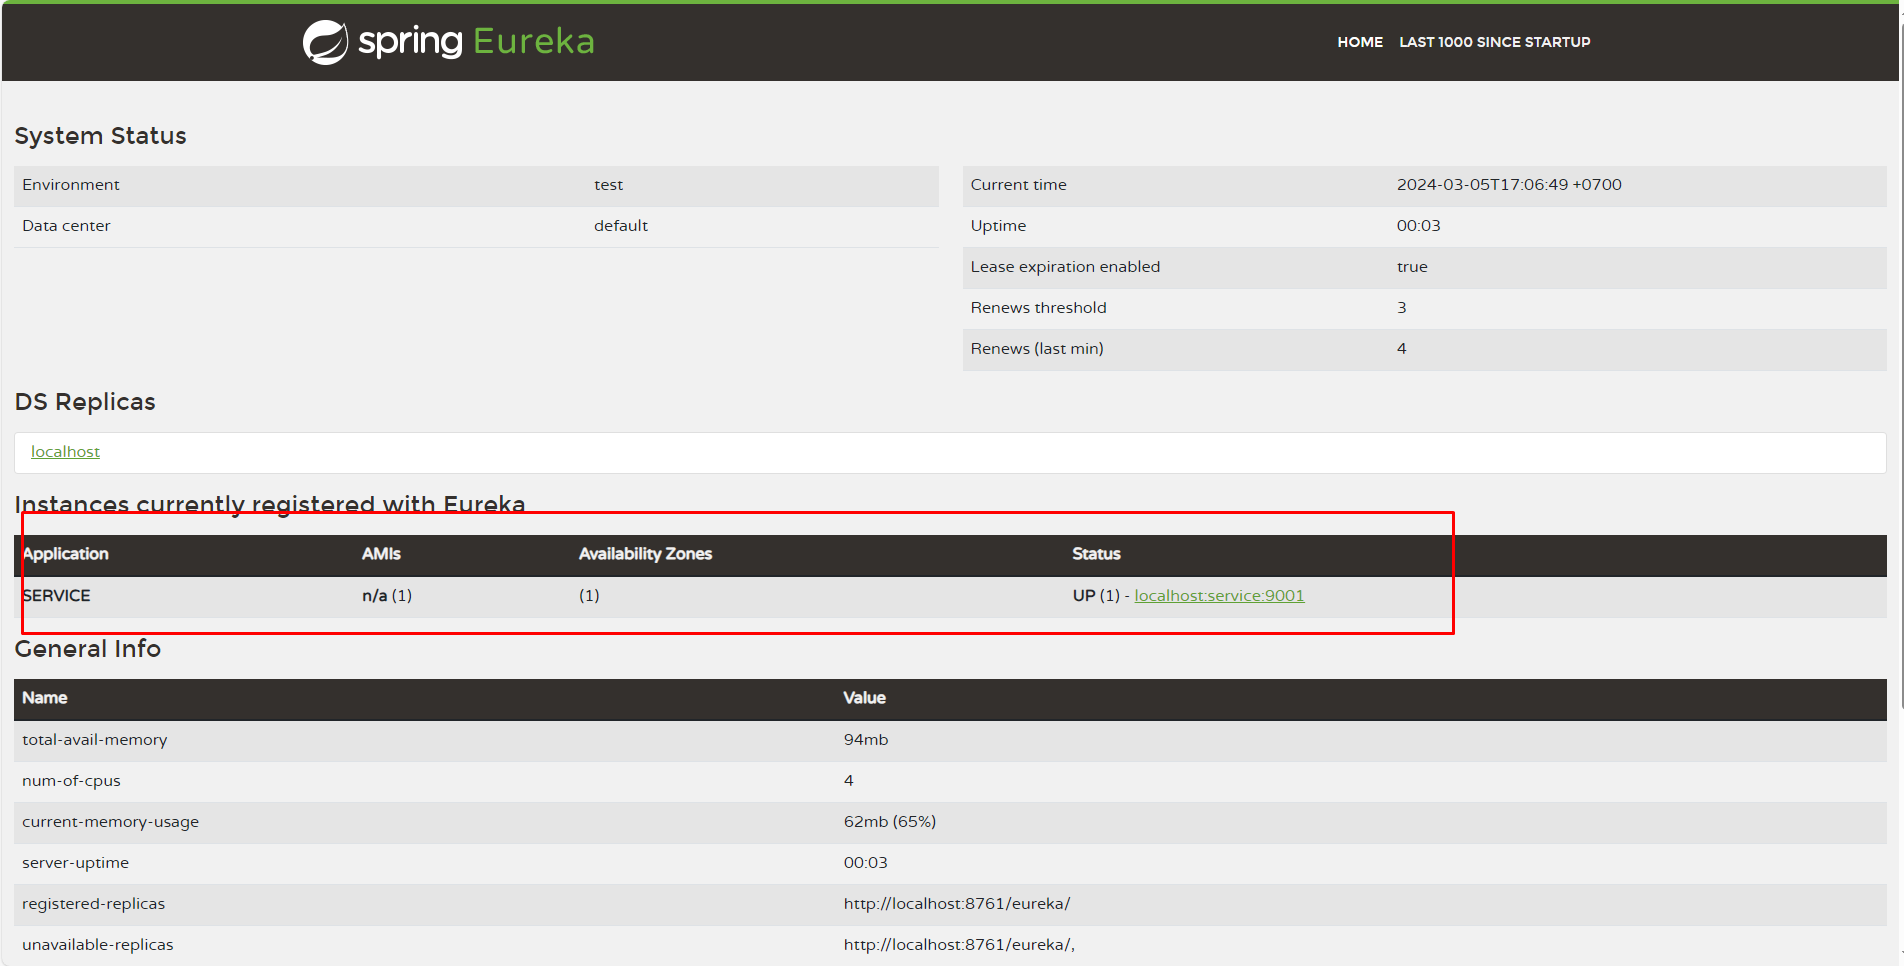Image resolution: width=1904 pixels, height=966 pixels.
Task: Click the Renews (last min) label
Action: [1037, 349]
